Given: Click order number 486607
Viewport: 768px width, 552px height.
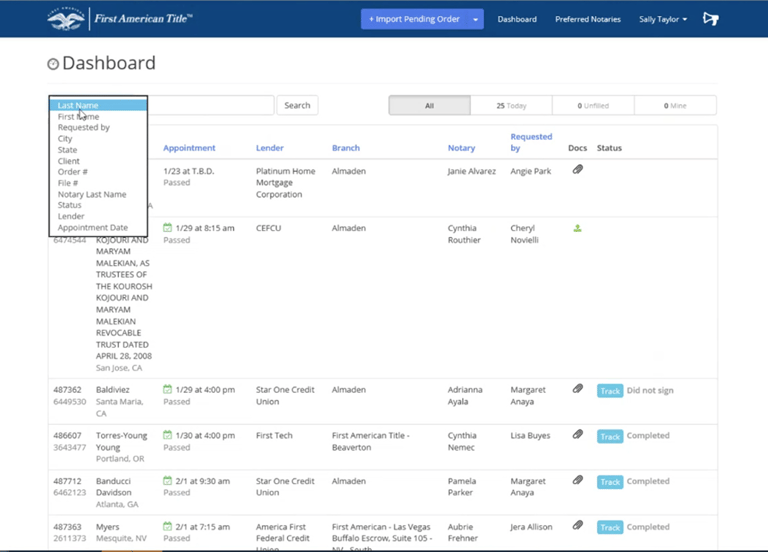Looking at the screenshot, I should click(67, 435).
